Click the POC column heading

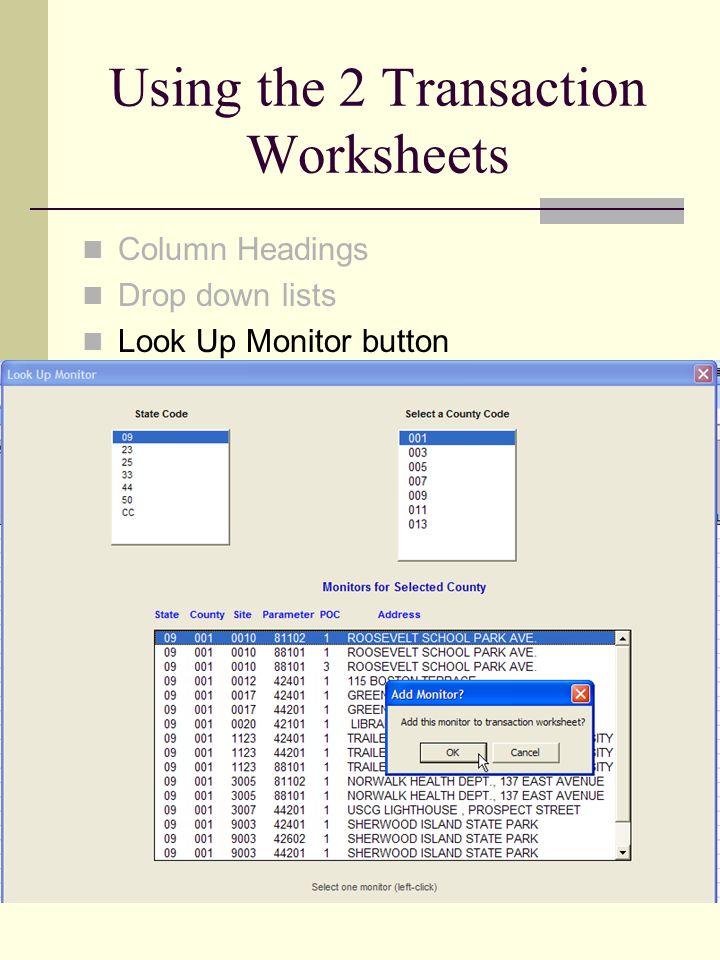point(329,614)
